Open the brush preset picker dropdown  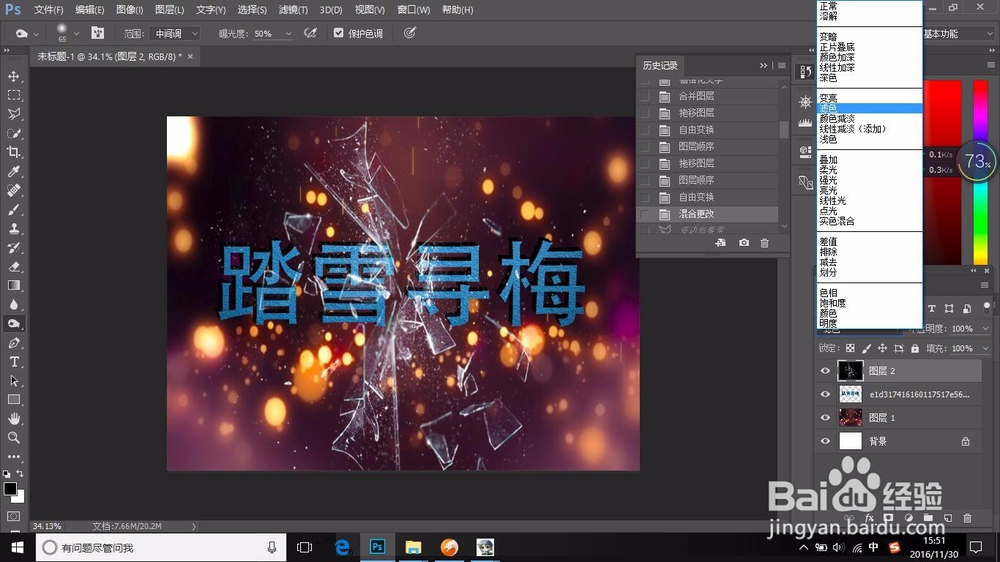pyautogui.click(x=76, y=33)
